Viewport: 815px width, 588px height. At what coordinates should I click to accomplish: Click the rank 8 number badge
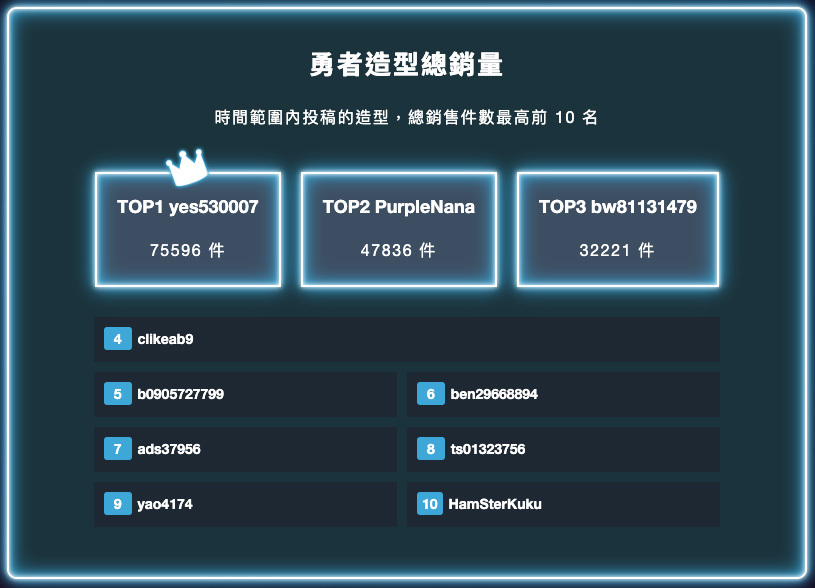click(430, 449)
